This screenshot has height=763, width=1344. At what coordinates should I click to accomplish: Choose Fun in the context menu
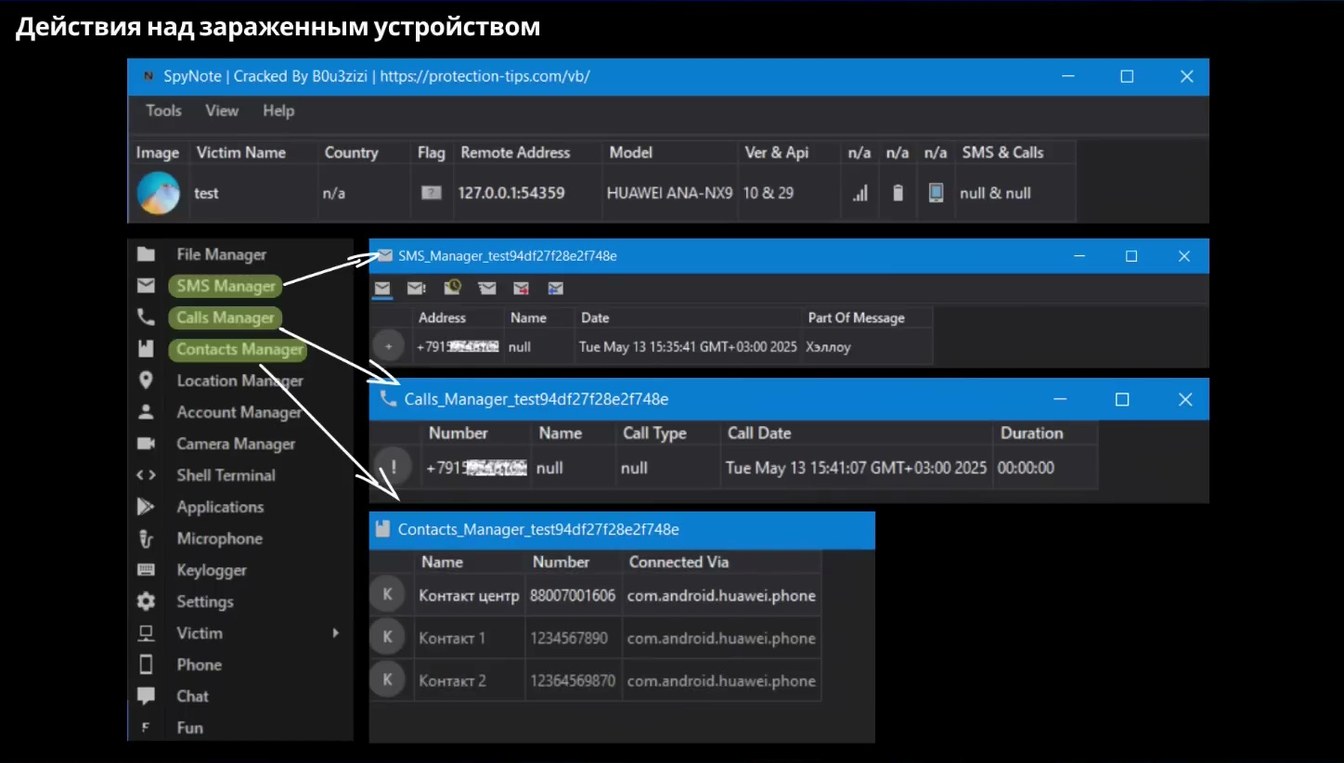point(190,728)
